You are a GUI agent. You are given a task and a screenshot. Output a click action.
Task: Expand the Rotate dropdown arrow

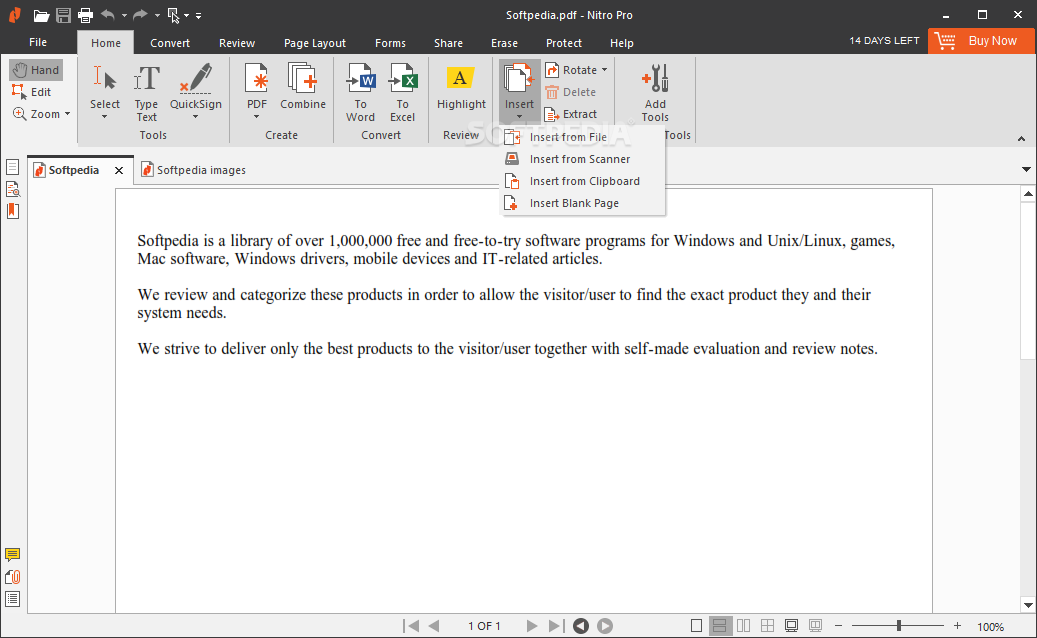click(x=605, y=70)
